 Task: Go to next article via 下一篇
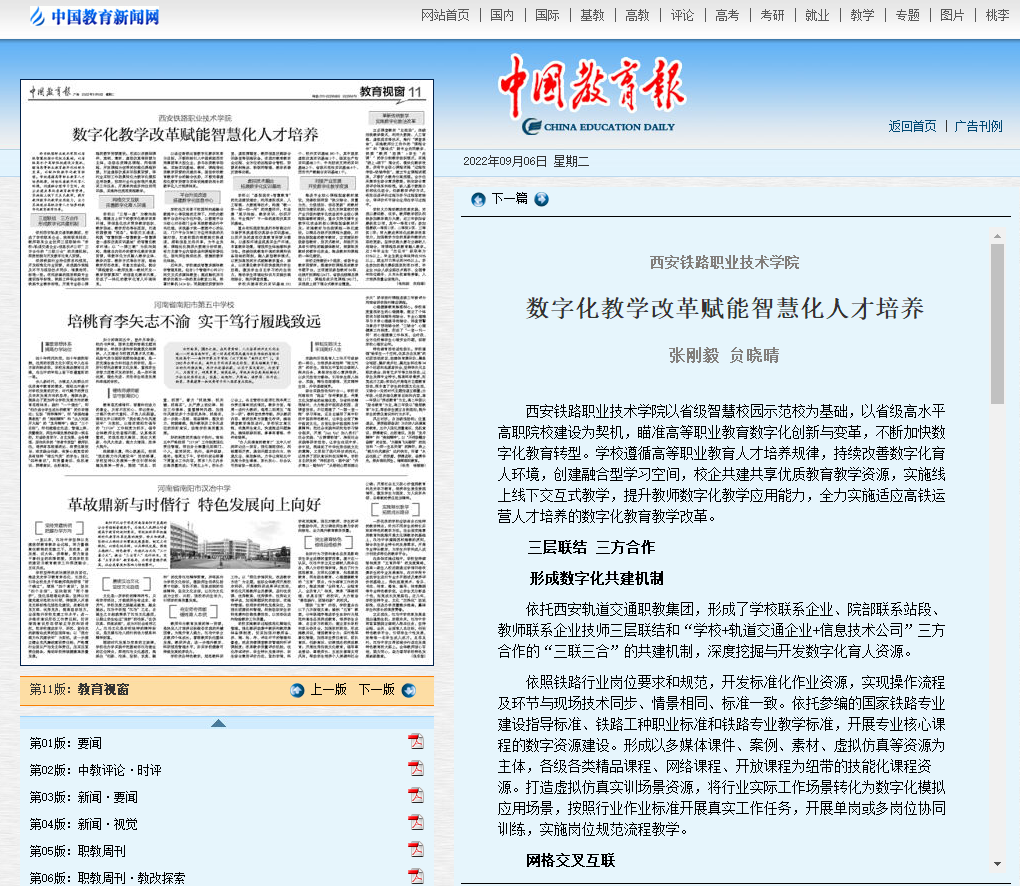tap(509, 199)
